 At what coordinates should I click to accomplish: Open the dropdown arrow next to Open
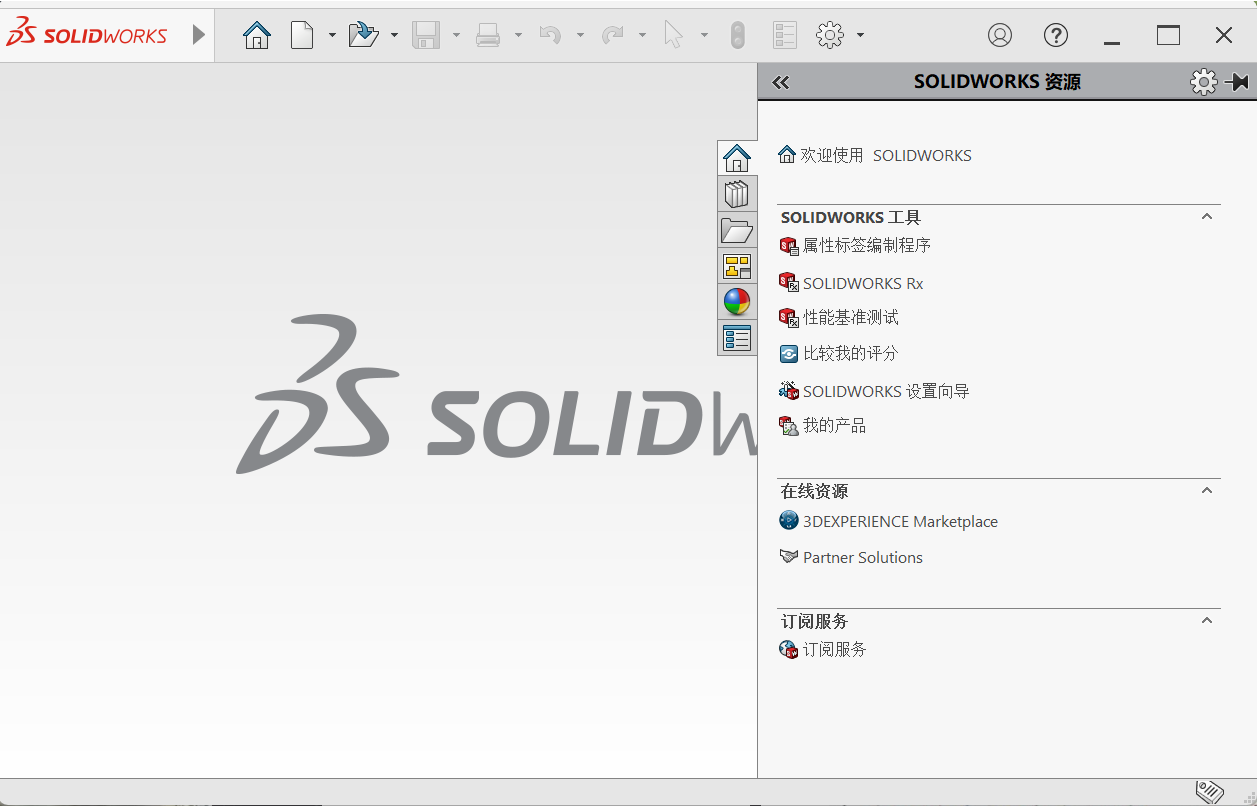(394, 36)
